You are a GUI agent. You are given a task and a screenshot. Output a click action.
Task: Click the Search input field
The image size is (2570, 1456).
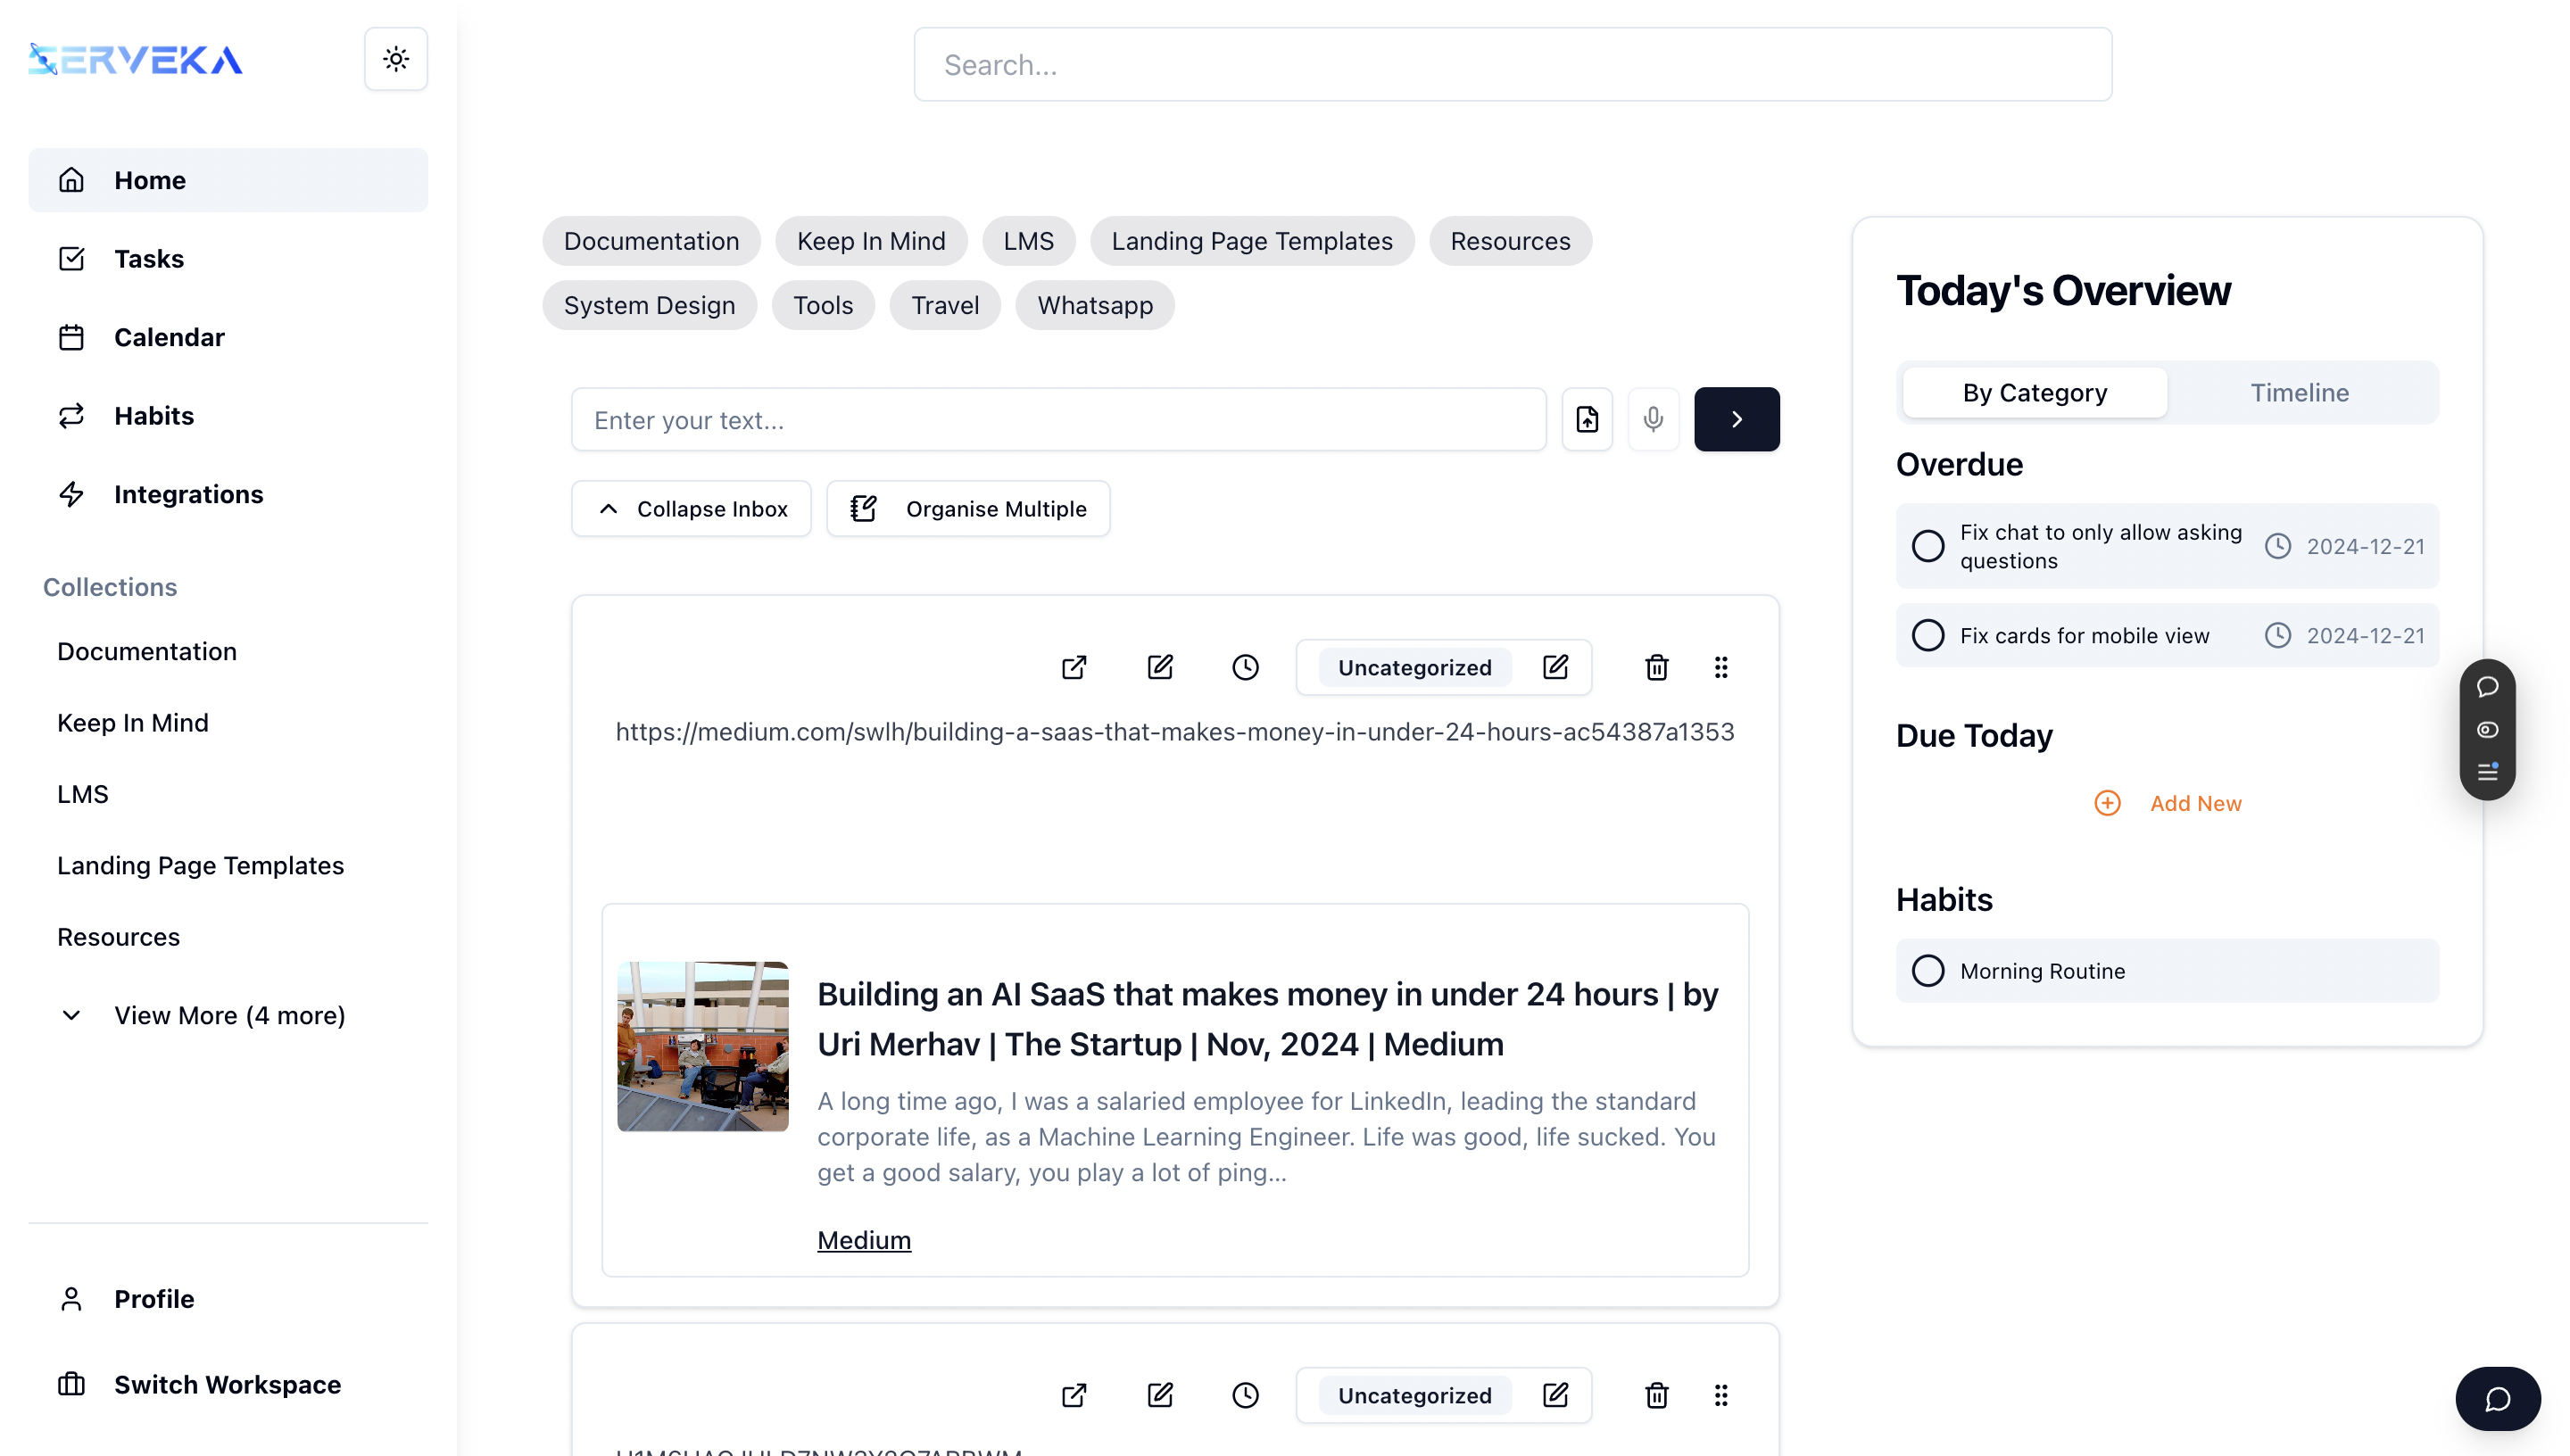(x=1512, y=65)
